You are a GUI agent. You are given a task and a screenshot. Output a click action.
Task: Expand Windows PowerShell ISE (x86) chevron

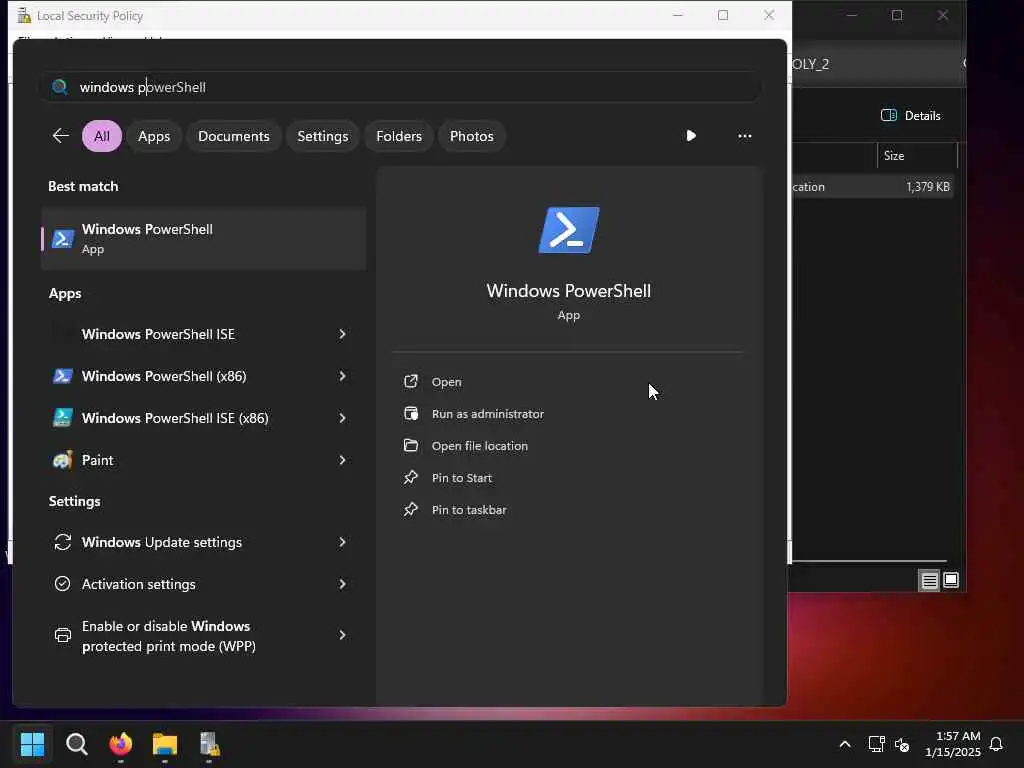tap(342, 418)
